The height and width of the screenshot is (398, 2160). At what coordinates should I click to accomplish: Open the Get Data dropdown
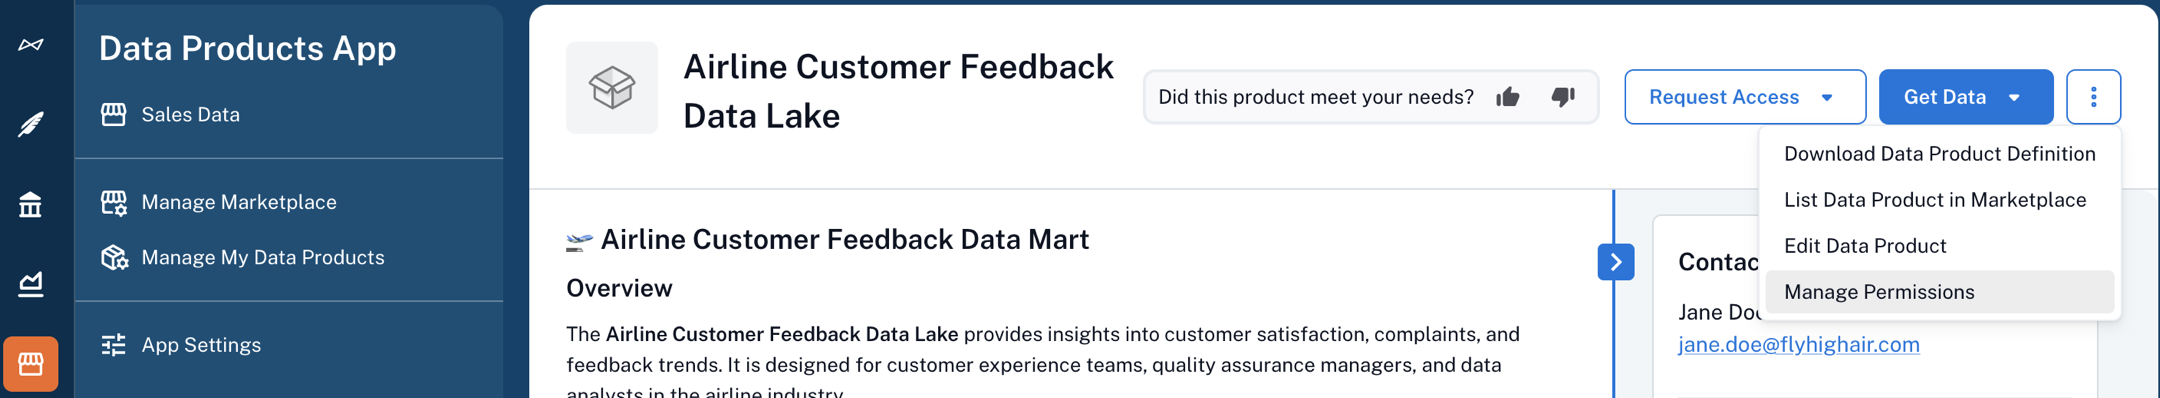pos(1965,97)
